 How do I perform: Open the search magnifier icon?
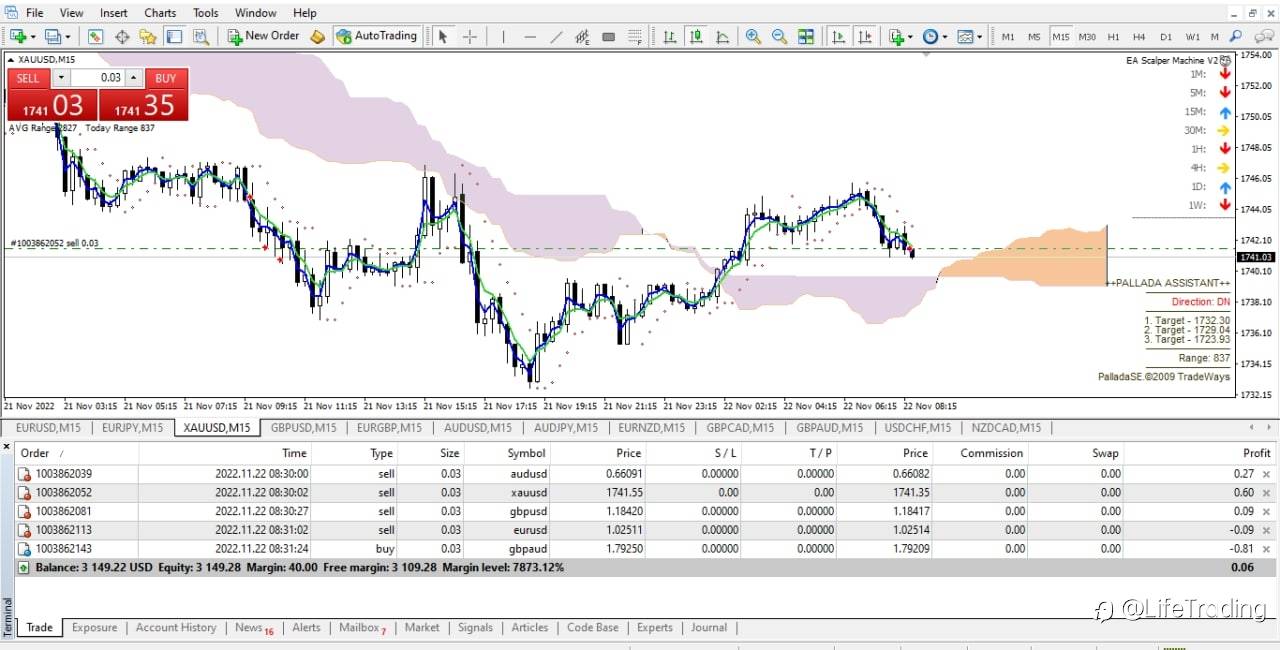pyautogui.click(x=1236, y=36)
